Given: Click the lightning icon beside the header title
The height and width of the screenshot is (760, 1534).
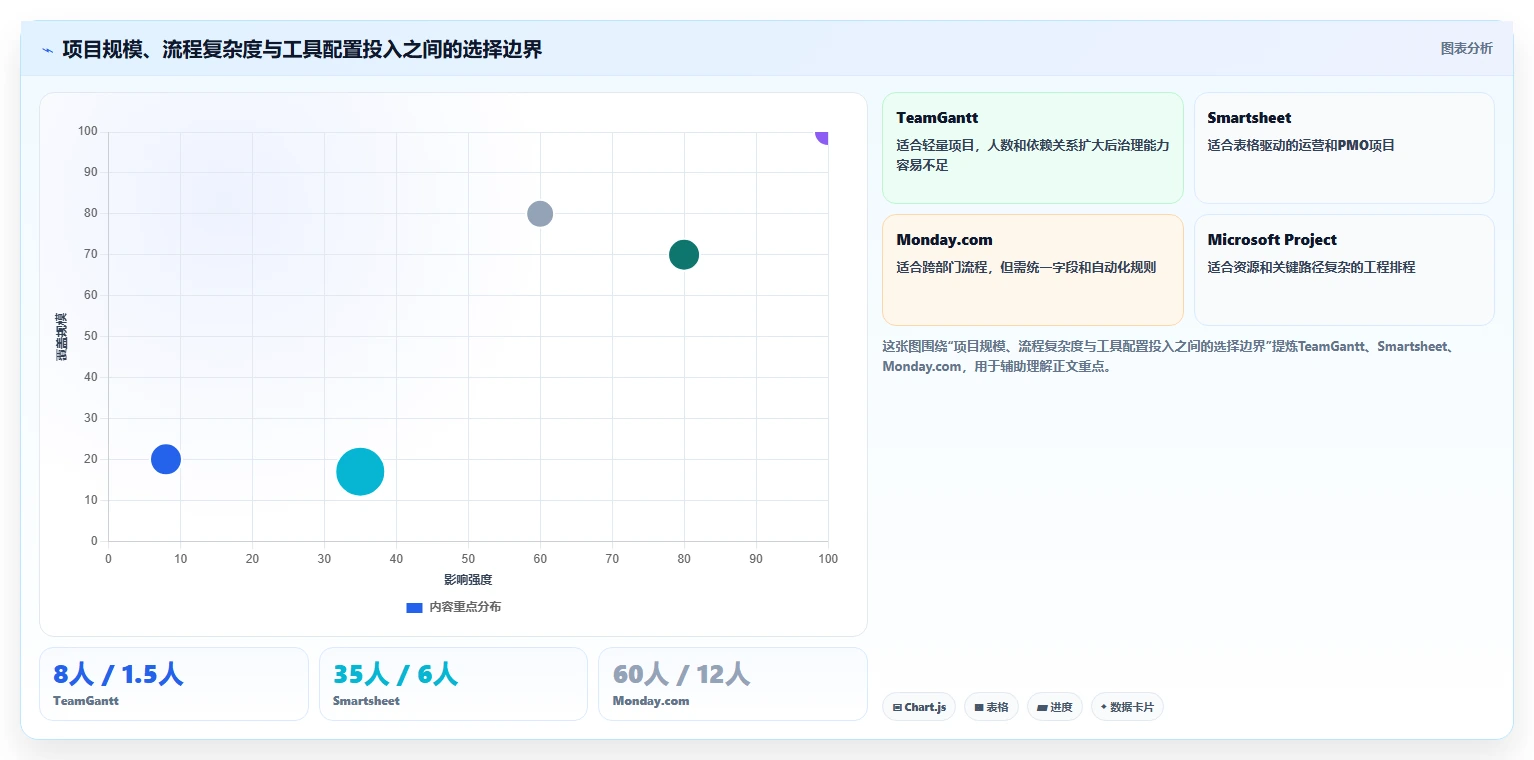Looking at the screenshot, I should (47, 50).
